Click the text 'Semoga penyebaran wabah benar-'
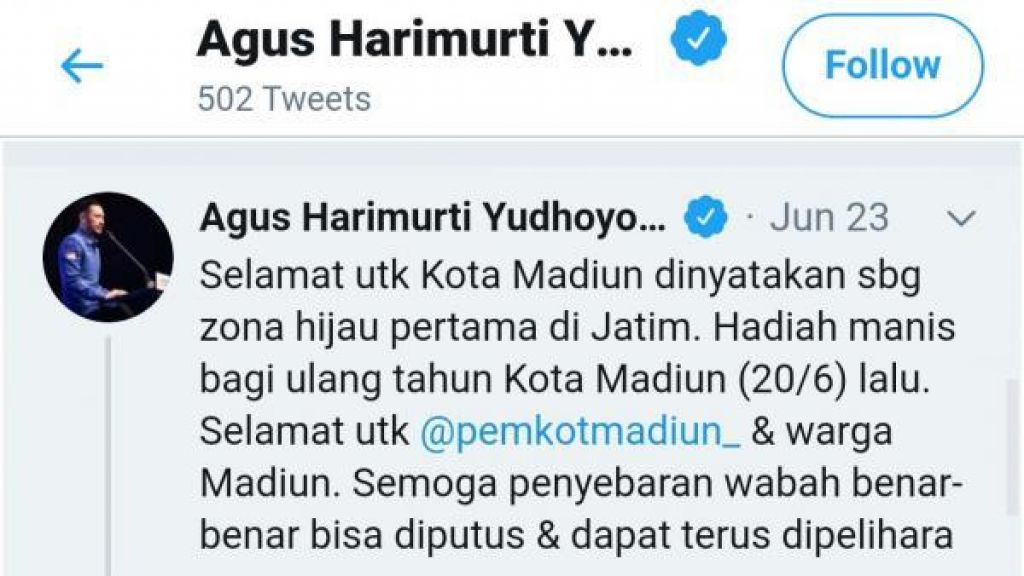This screenshot has width=1024, height=576. click(x=658, y=484)
